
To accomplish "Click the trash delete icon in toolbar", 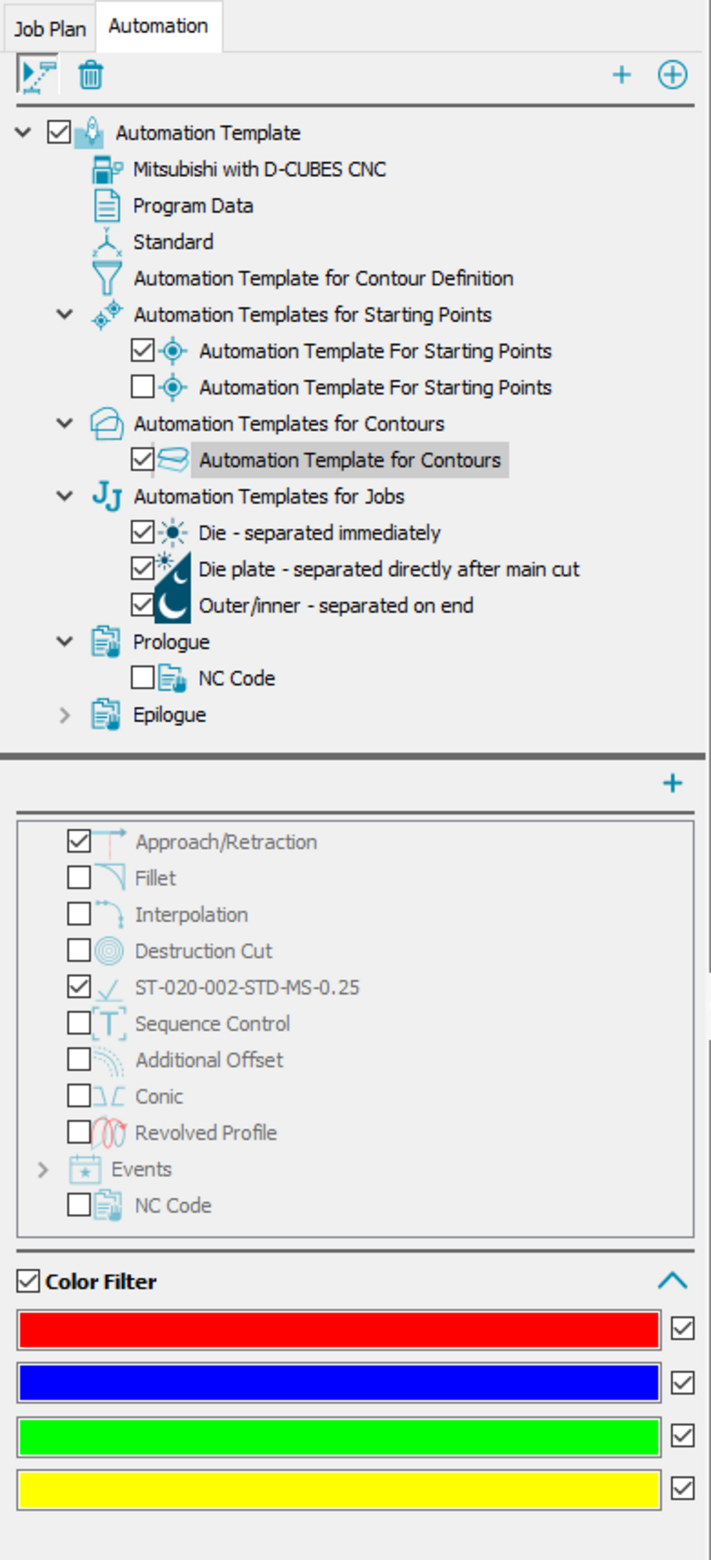I will (91, 75).
